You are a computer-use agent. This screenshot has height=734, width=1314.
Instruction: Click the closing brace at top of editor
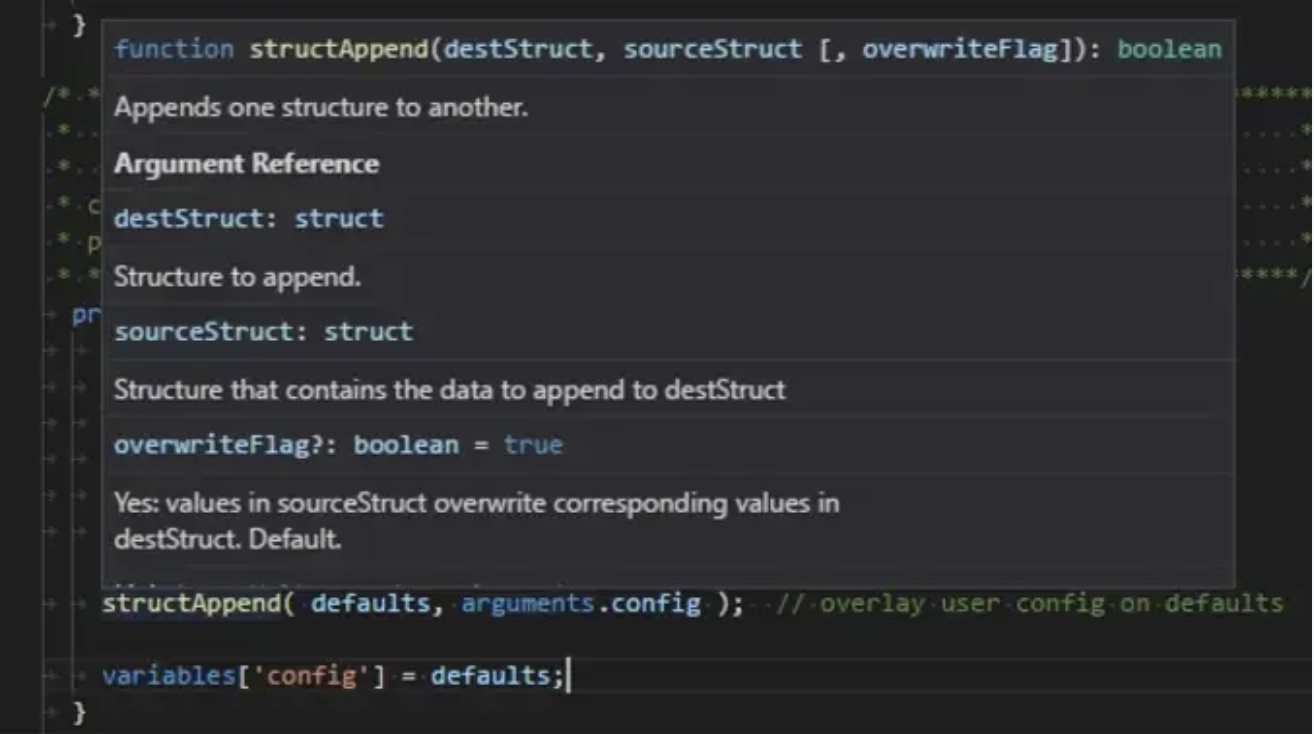point(80,24)
